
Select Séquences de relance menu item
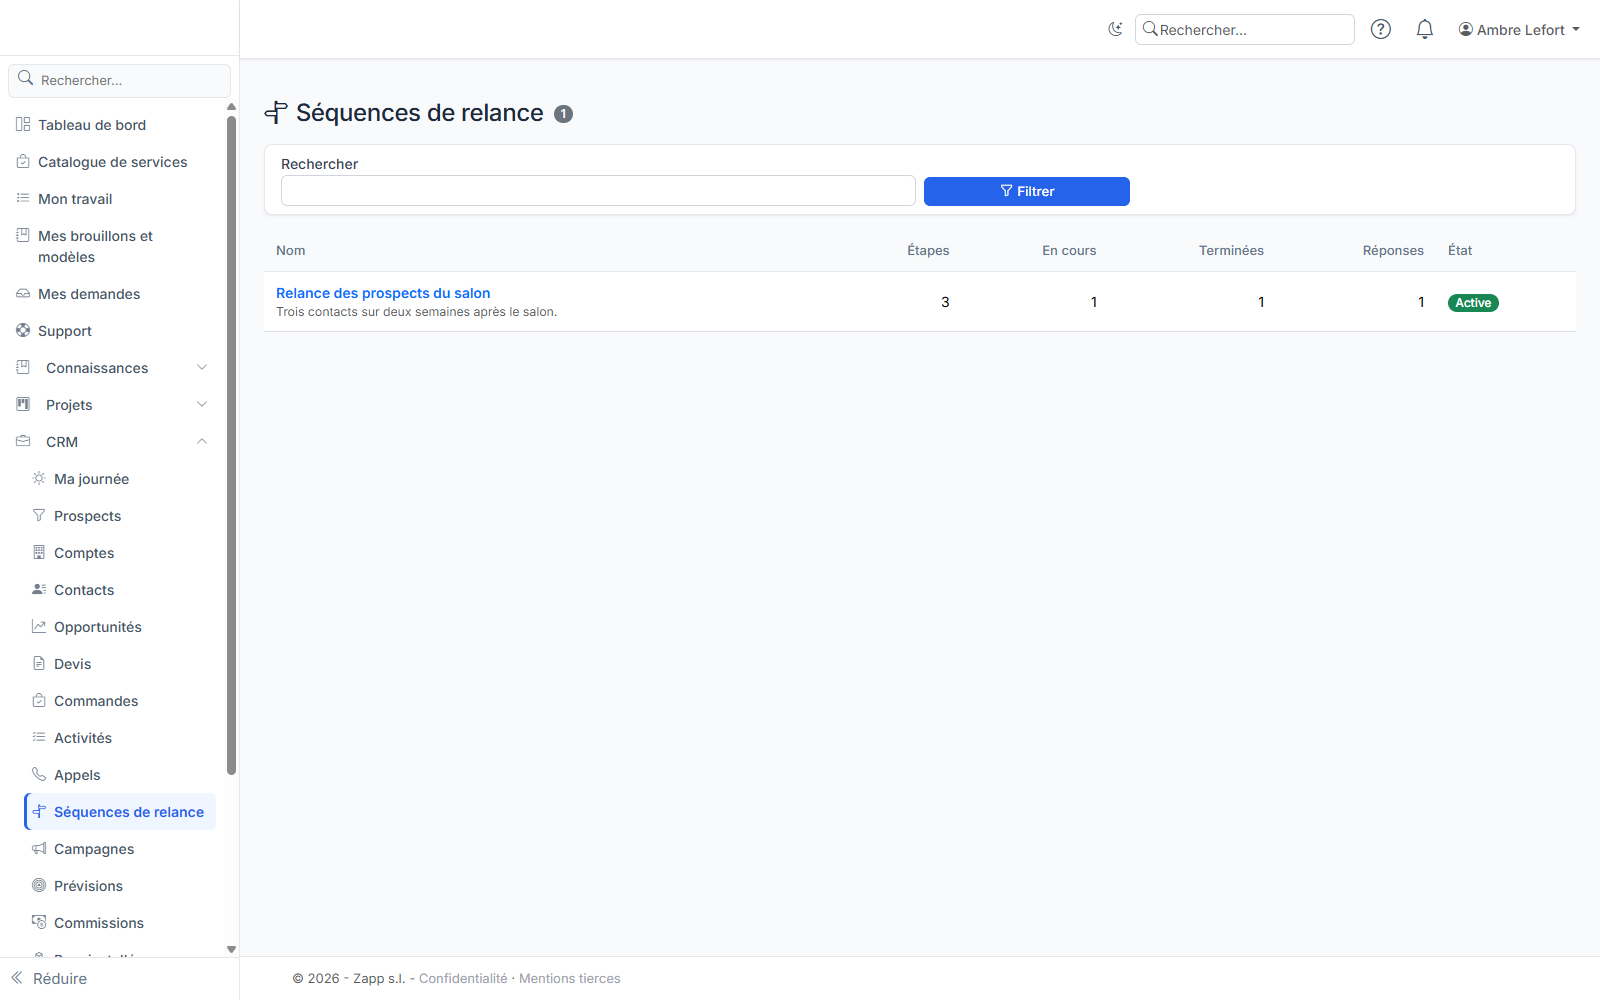(x=120, y=812)
